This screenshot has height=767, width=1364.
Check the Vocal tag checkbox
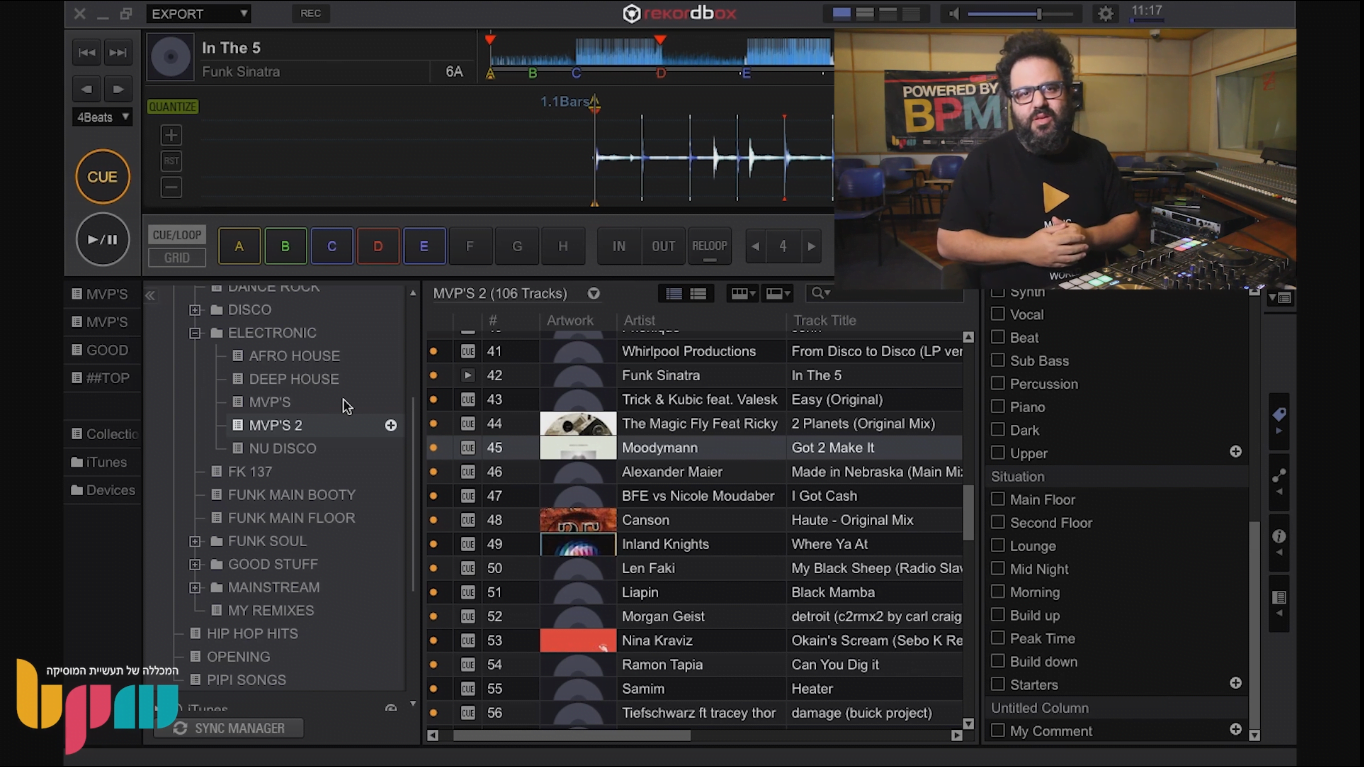pos(997,314)
